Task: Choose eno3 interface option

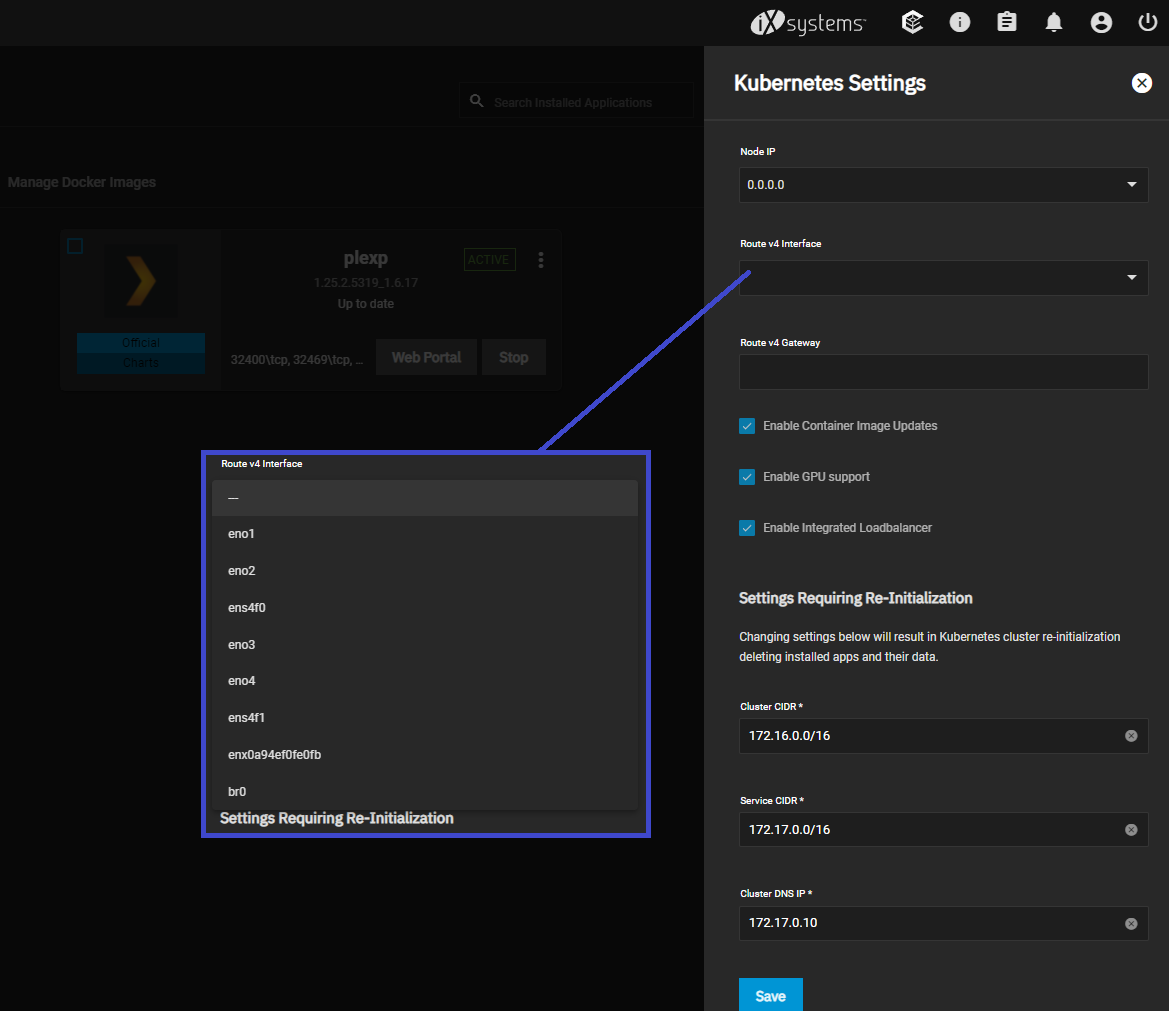Action: tap(425, 645)
